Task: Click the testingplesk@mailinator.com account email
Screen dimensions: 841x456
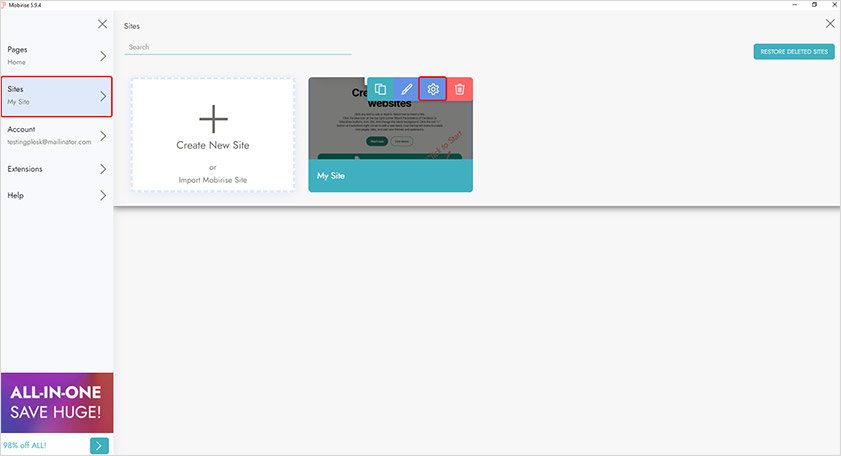Action: [x=49, y=142]
